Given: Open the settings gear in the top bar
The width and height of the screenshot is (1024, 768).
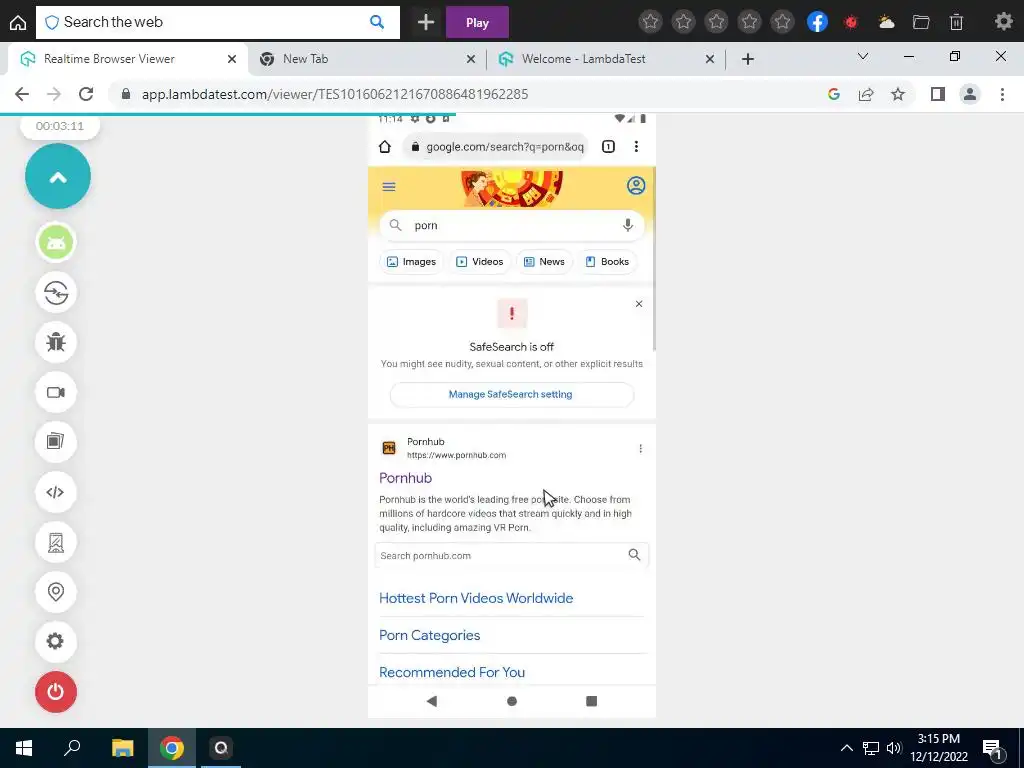Looking at the screenshot, I should tap(1004, 22).
